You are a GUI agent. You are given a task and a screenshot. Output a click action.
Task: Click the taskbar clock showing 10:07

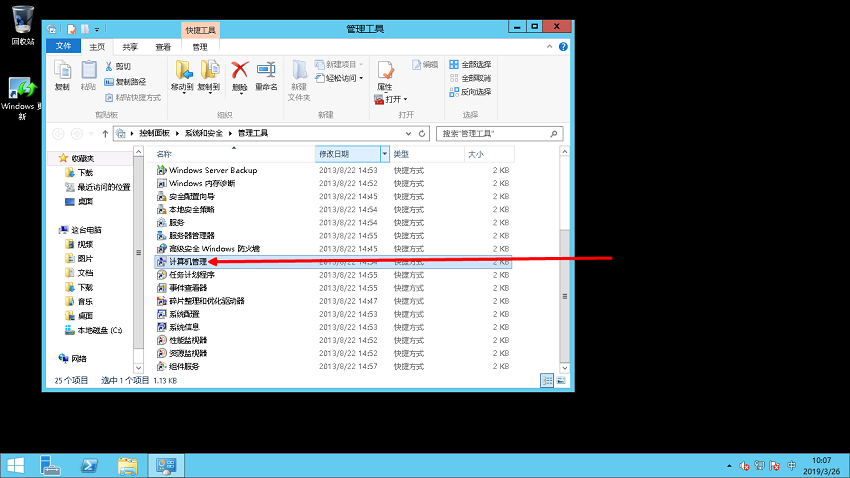tap(821, 466)
